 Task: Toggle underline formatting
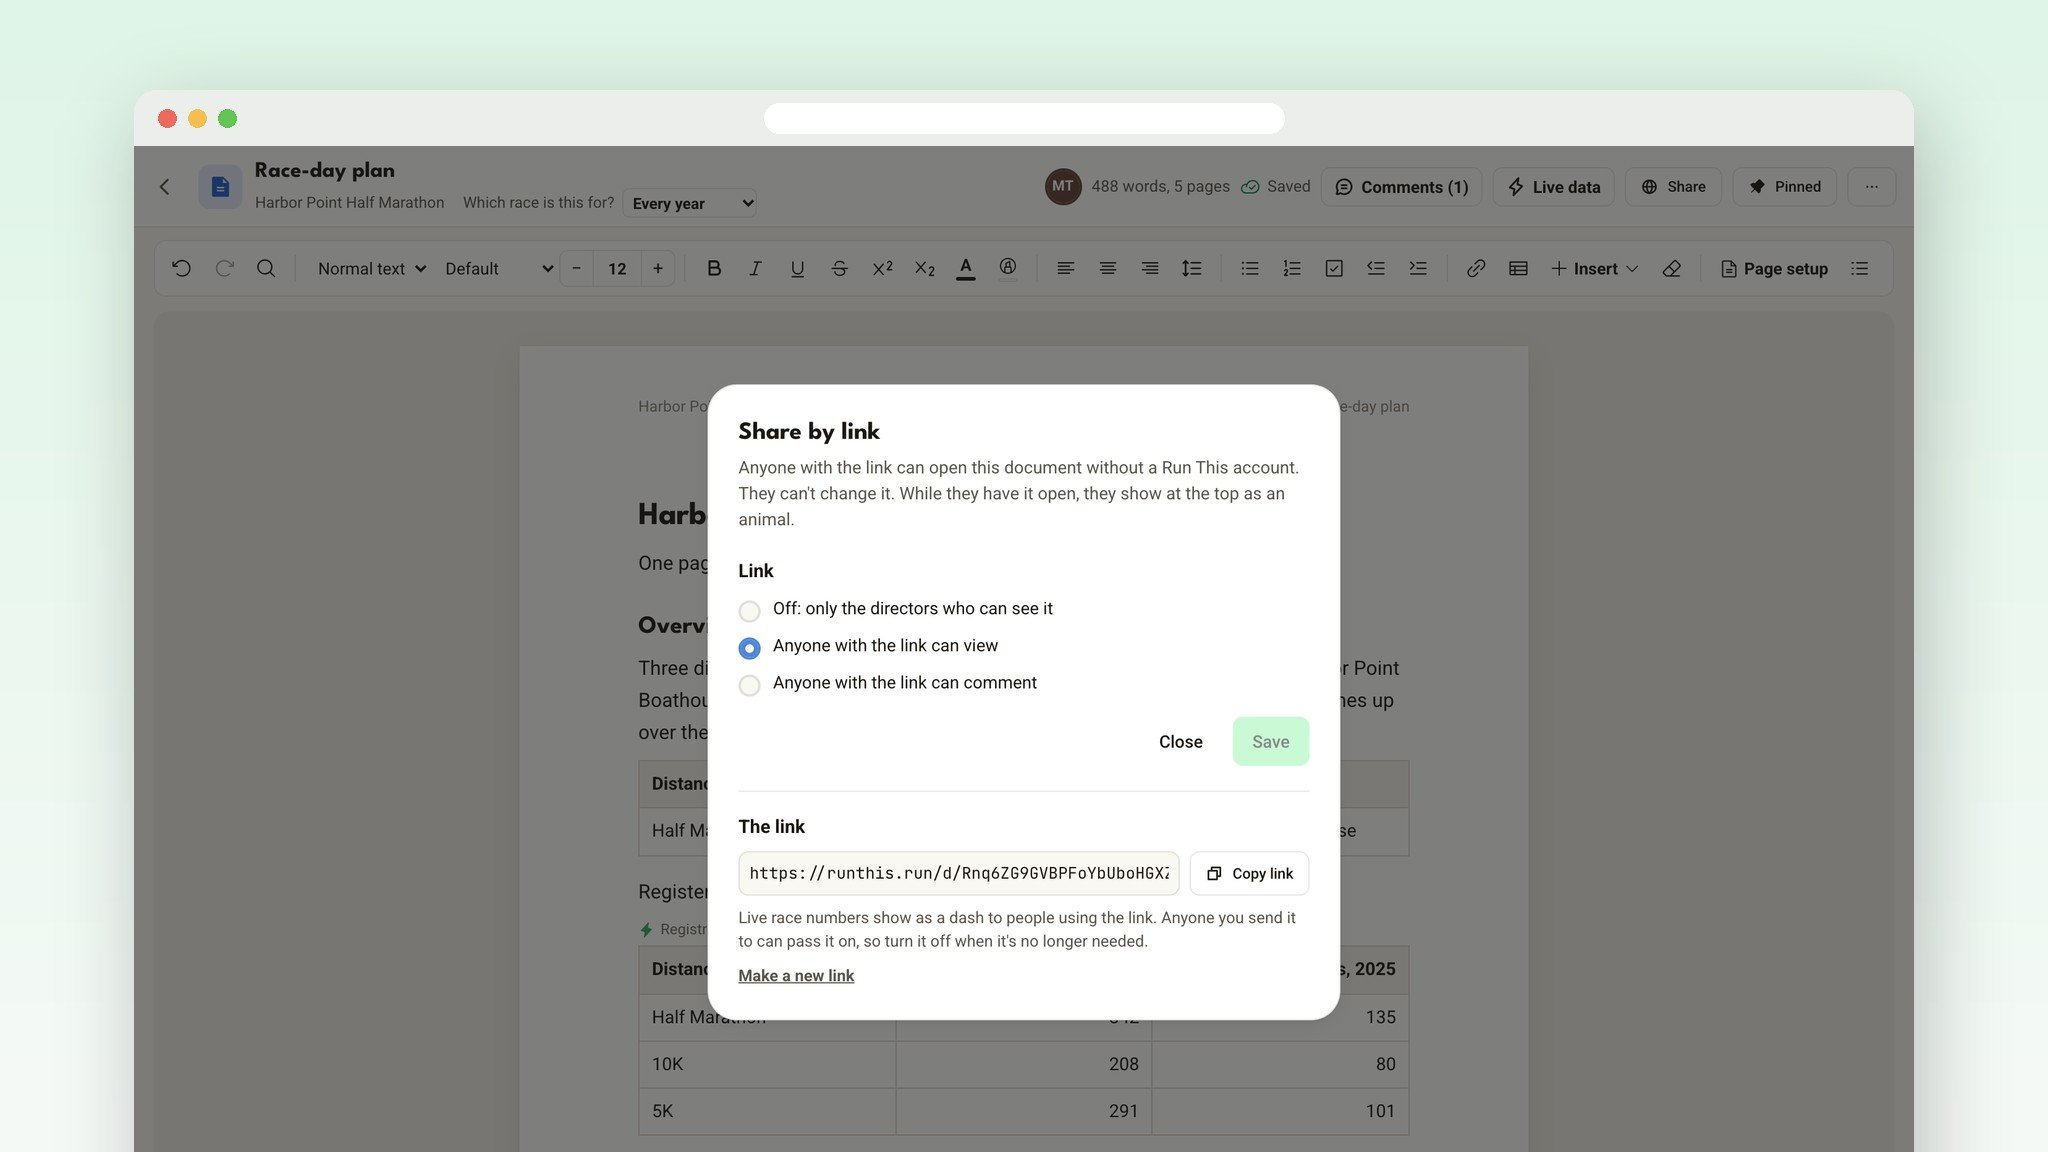[797, 268]
